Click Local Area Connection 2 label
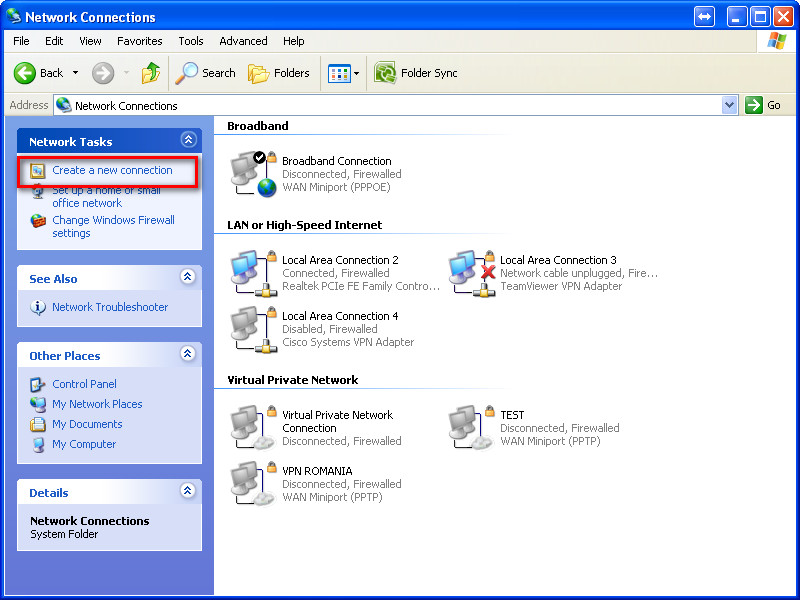800x600 pixels. click(340, 260)
